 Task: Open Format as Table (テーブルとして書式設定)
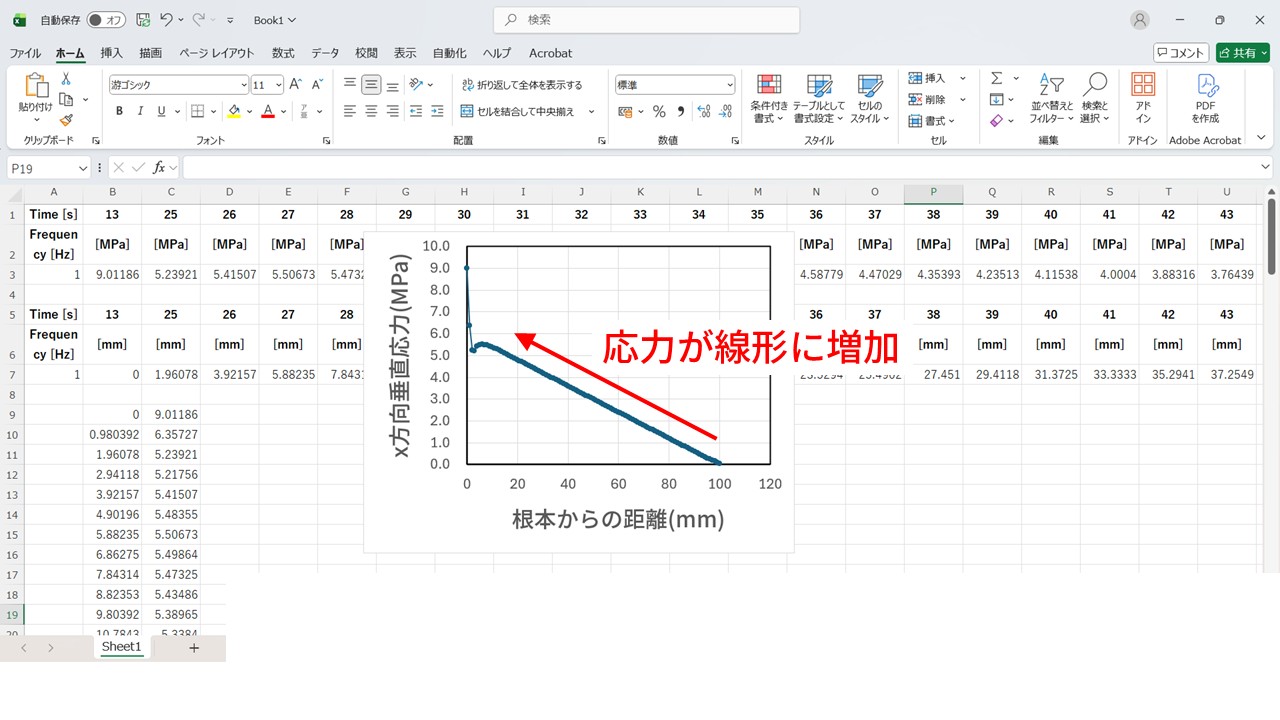click(x=819, y=98)
